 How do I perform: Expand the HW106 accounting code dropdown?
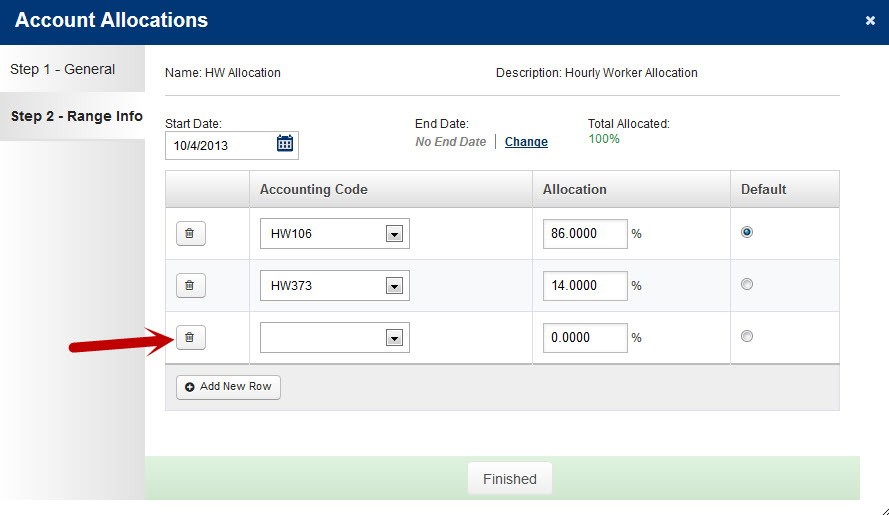394,234
